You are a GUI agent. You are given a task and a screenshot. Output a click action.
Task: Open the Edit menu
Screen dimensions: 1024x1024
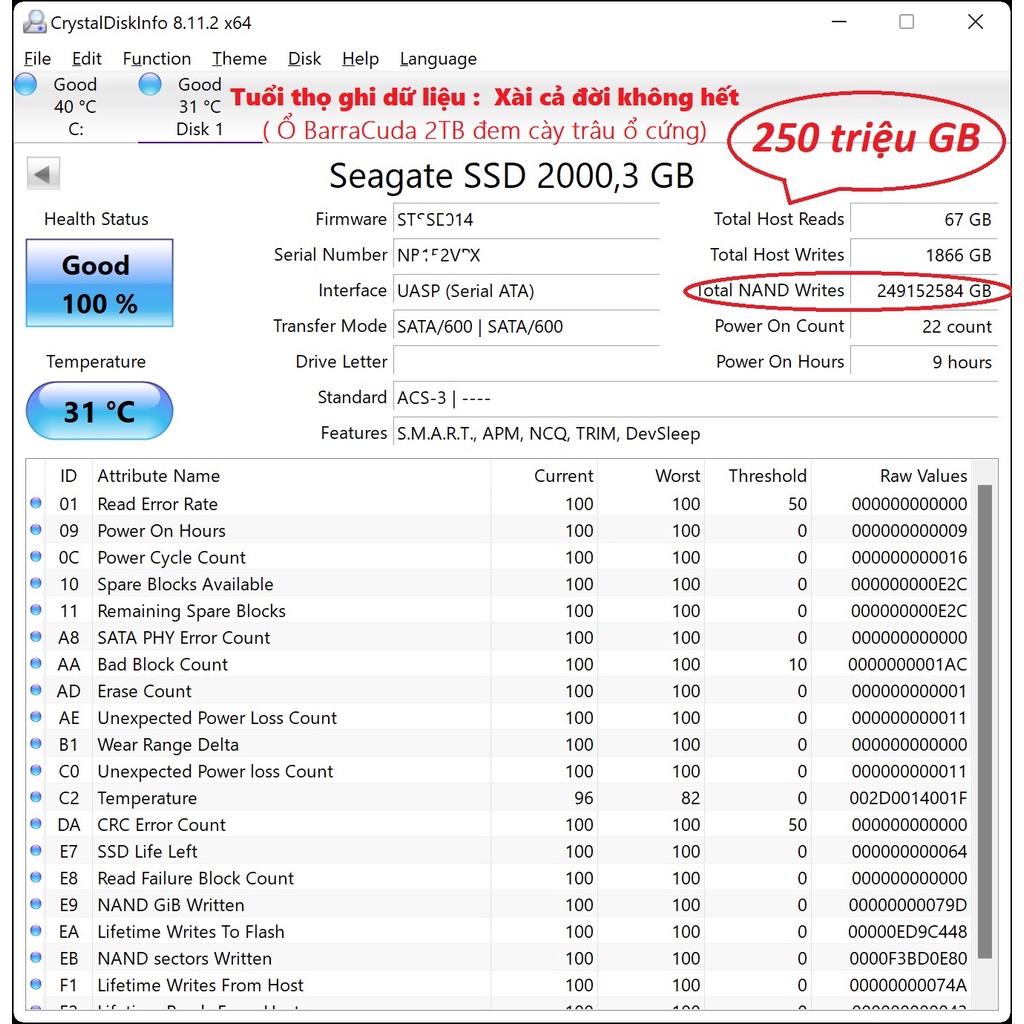click(87, 59)
